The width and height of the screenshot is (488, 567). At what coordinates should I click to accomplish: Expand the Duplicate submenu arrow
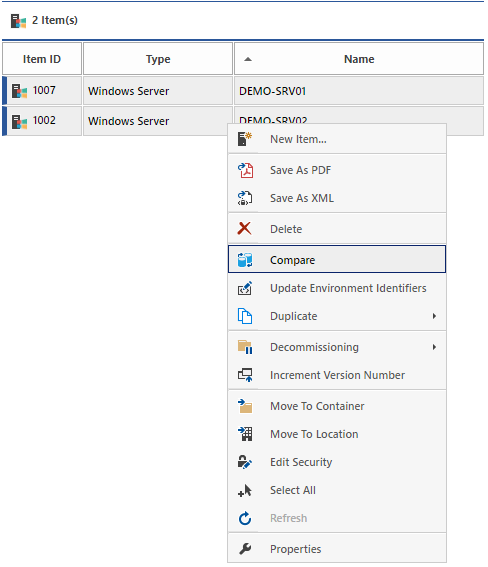[434, 316]
